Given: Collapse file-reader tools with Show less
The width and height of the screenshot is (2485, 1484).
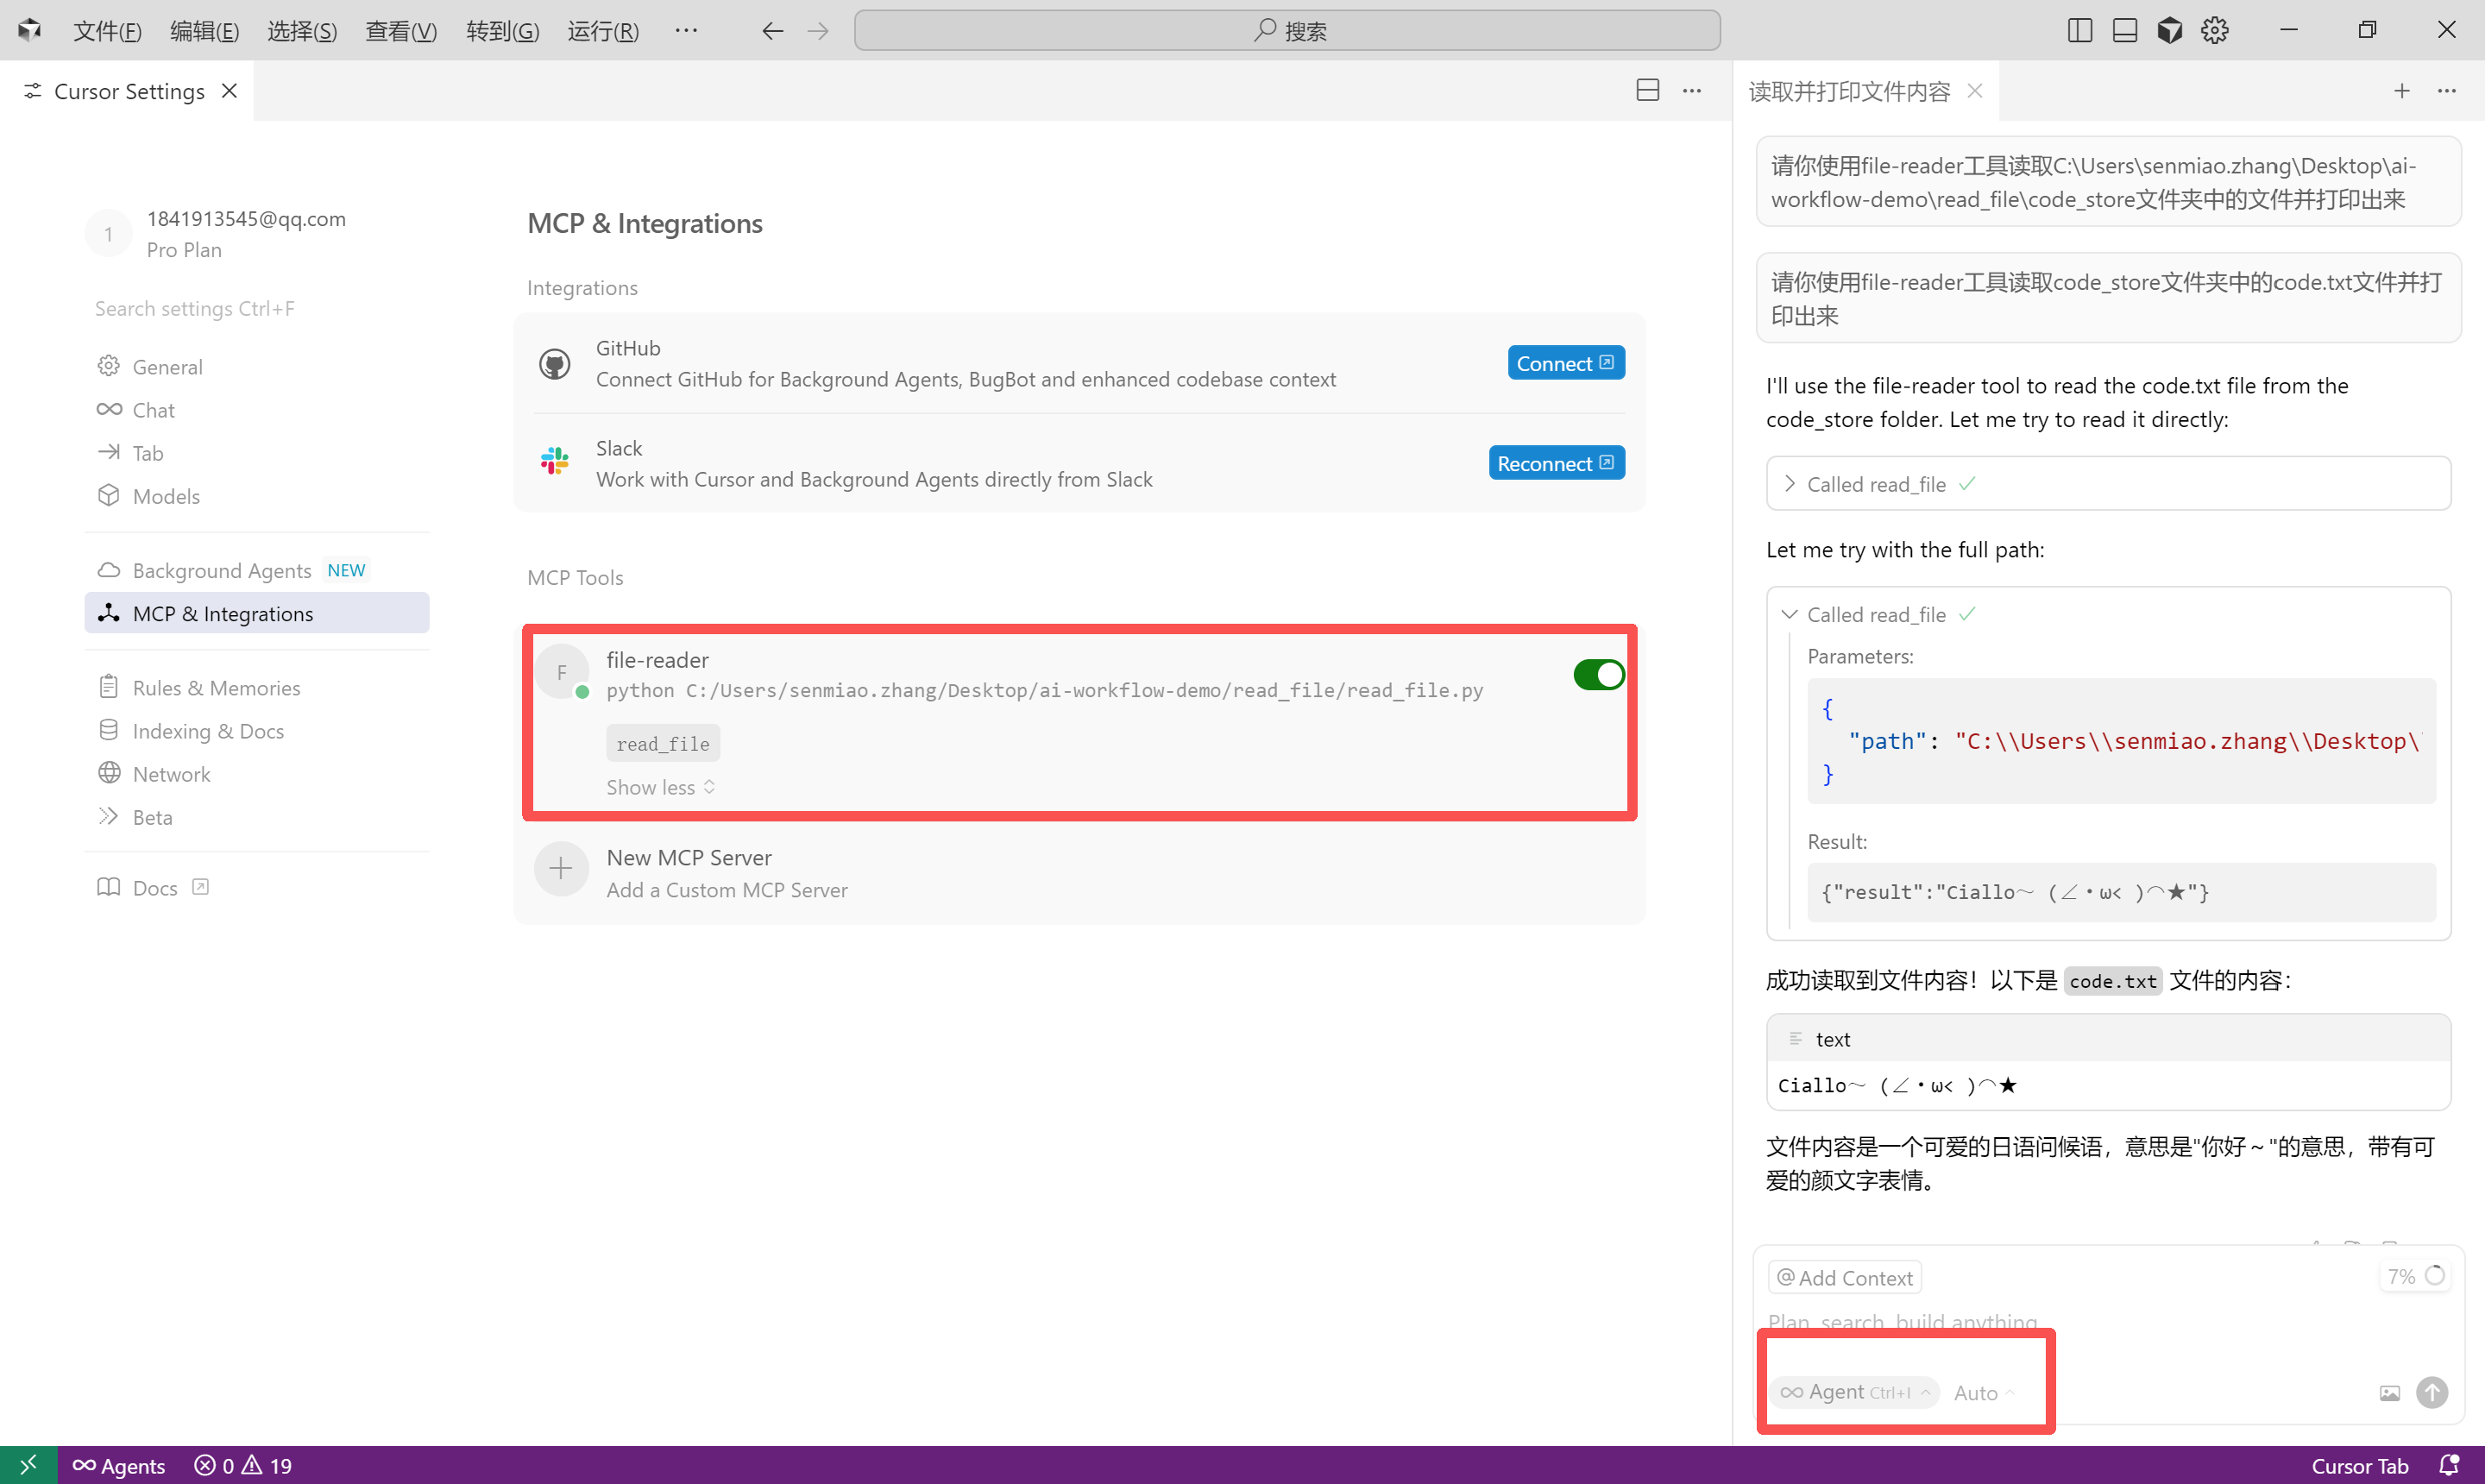Looking at the screenshot, I should [x=660, y=787].
